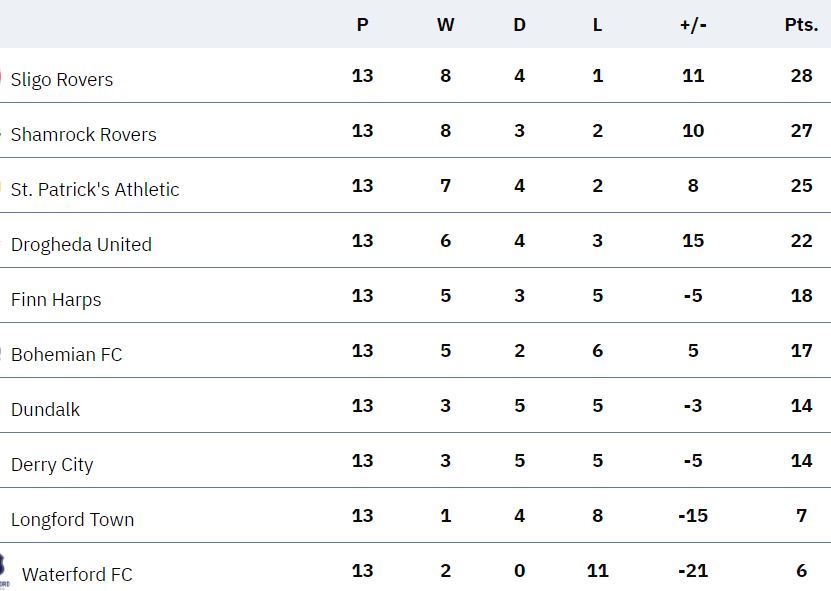The width and height of the screenshot is (831, 591).
Task: Click Drogheda United's 15 goal difference value
Action: 693,241
